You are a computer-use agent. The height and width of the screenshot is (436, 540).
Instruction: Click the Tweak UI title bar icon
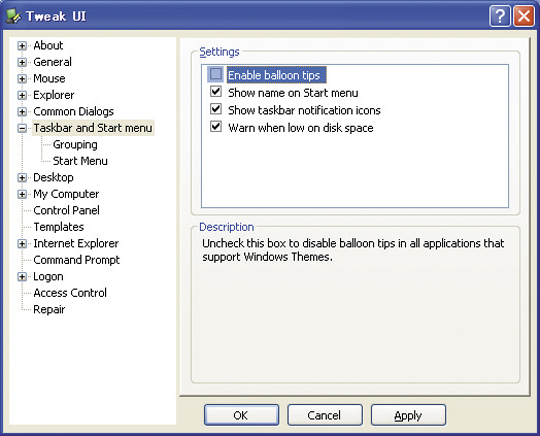click(x=13, y=16)
